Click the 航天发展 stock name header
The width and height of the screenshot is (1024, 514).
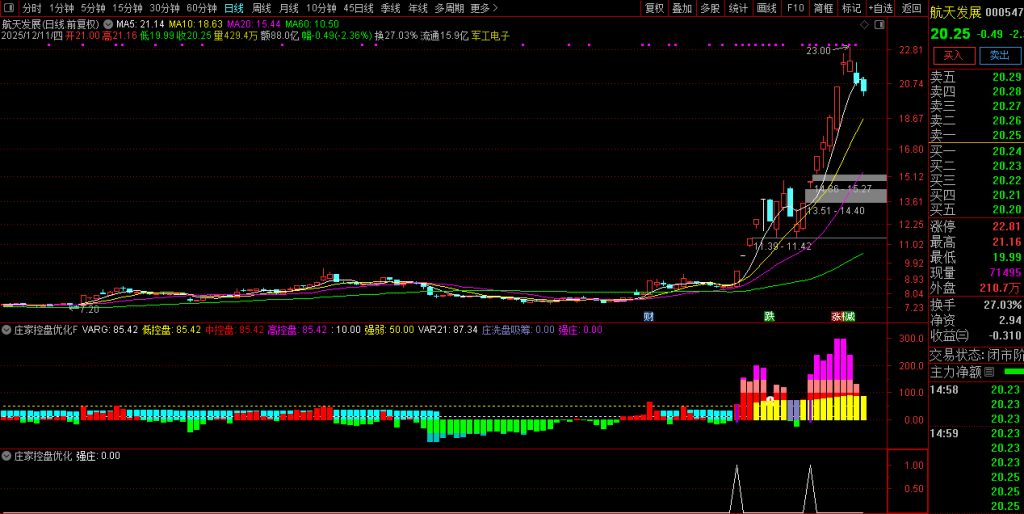pos(956,12)
